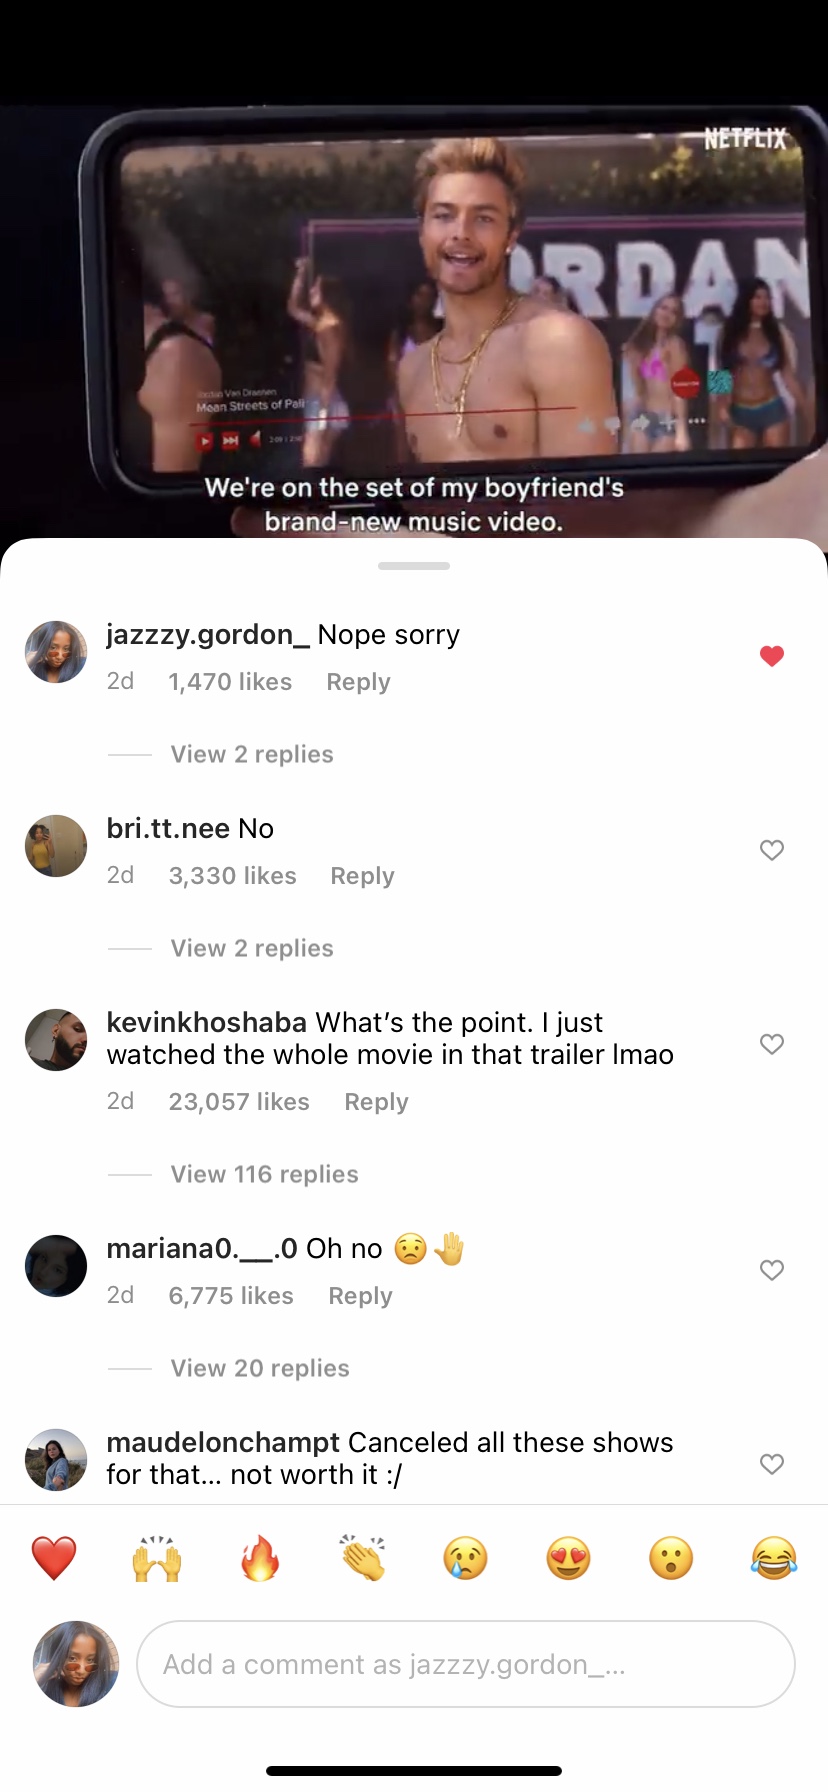
Task: Tap the raised hands quick reaction emoji
Action: point(157,1558)
